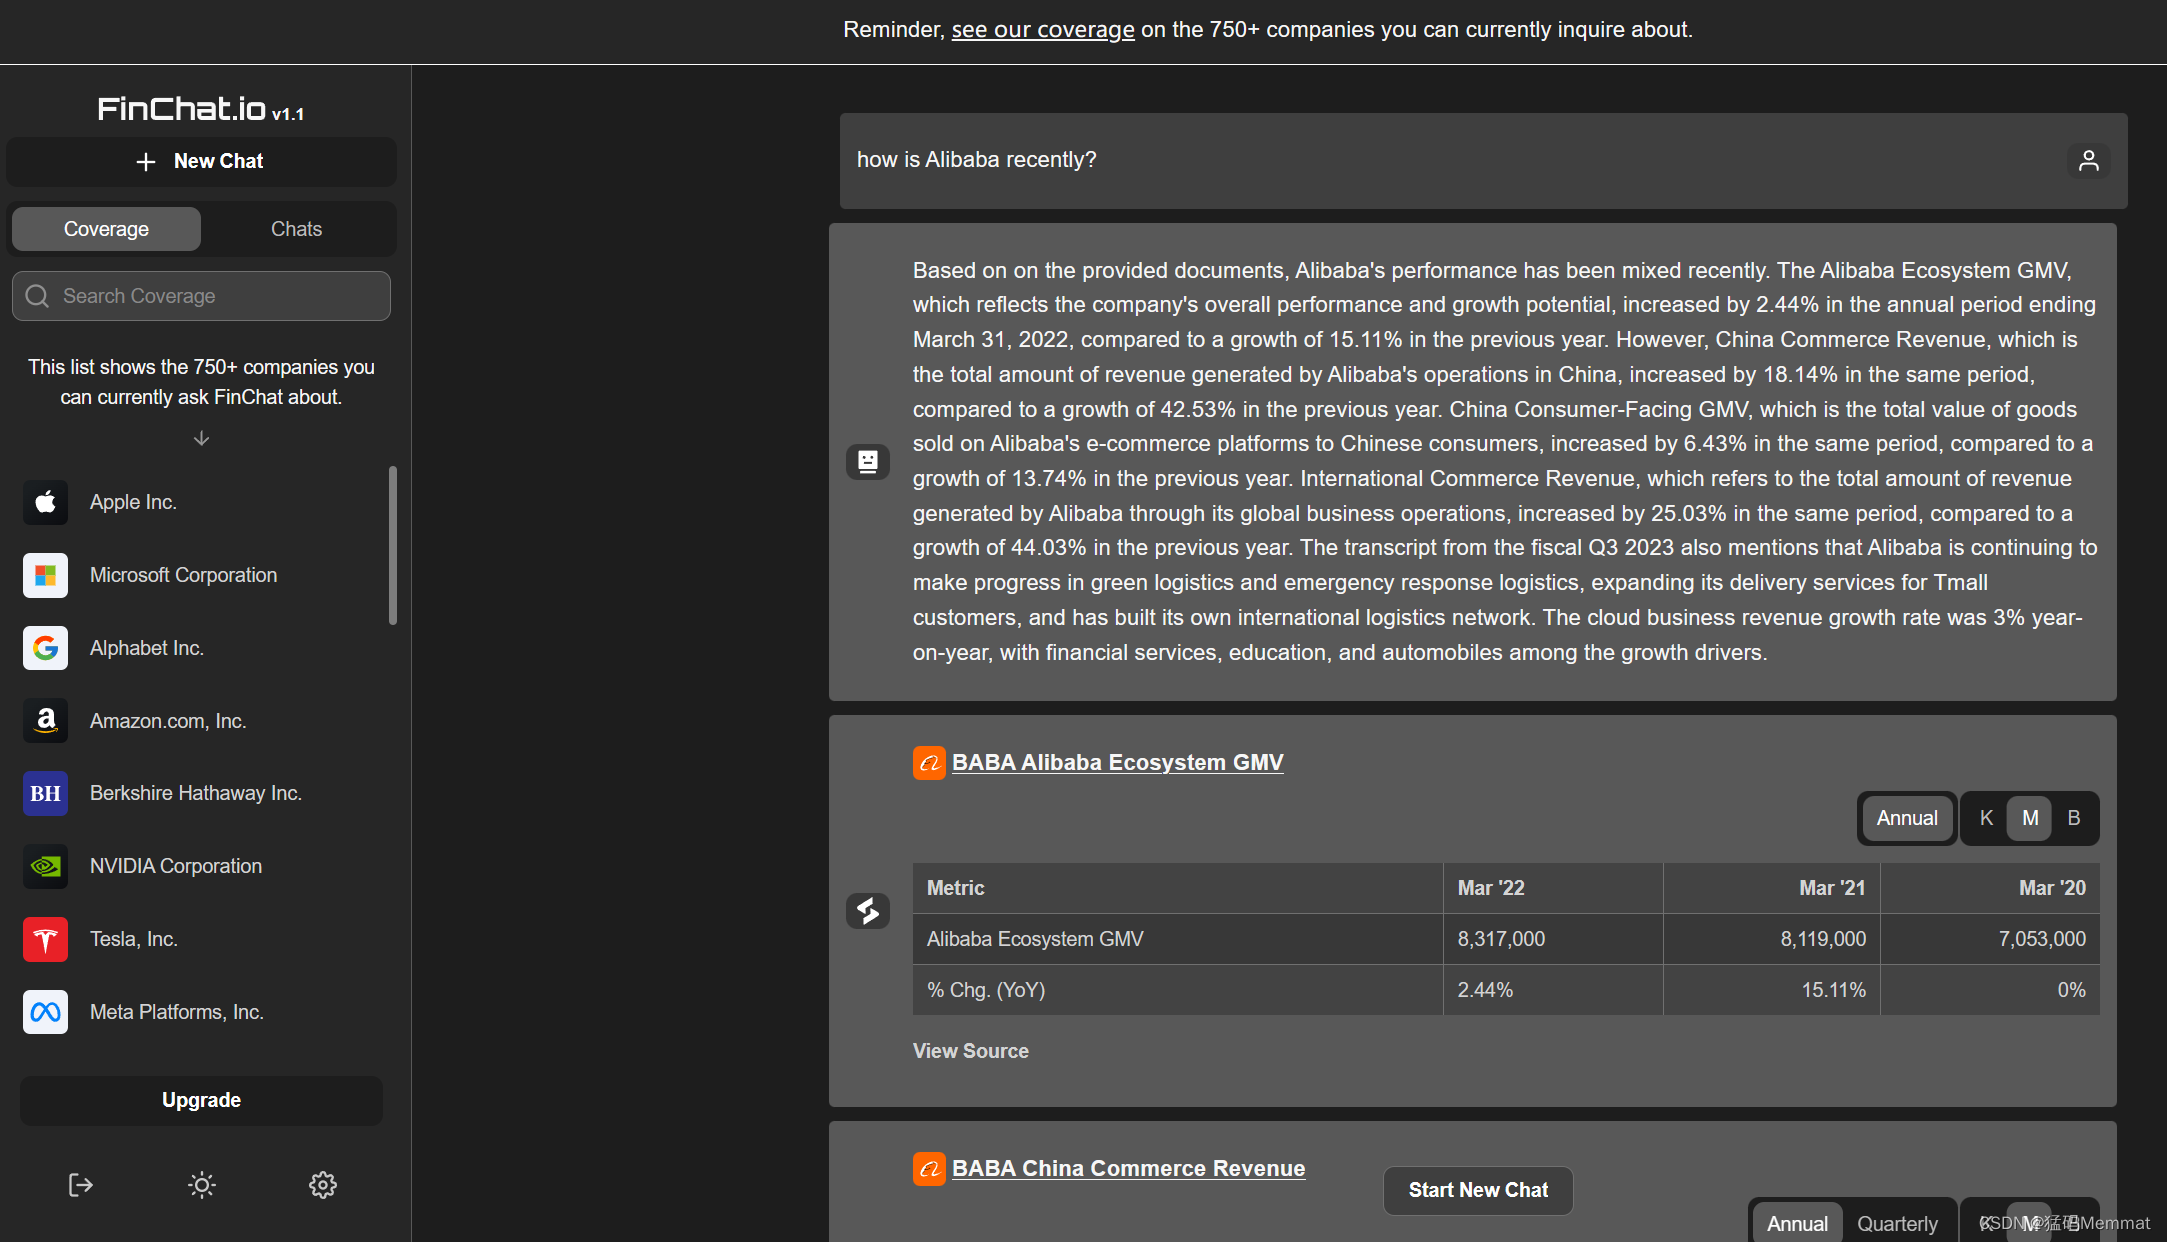Image resolution: width=2167 pixels, height=1242 pixels.
Task: Click the Microsoft Corporation logo icon
Action: click(45, 575)
